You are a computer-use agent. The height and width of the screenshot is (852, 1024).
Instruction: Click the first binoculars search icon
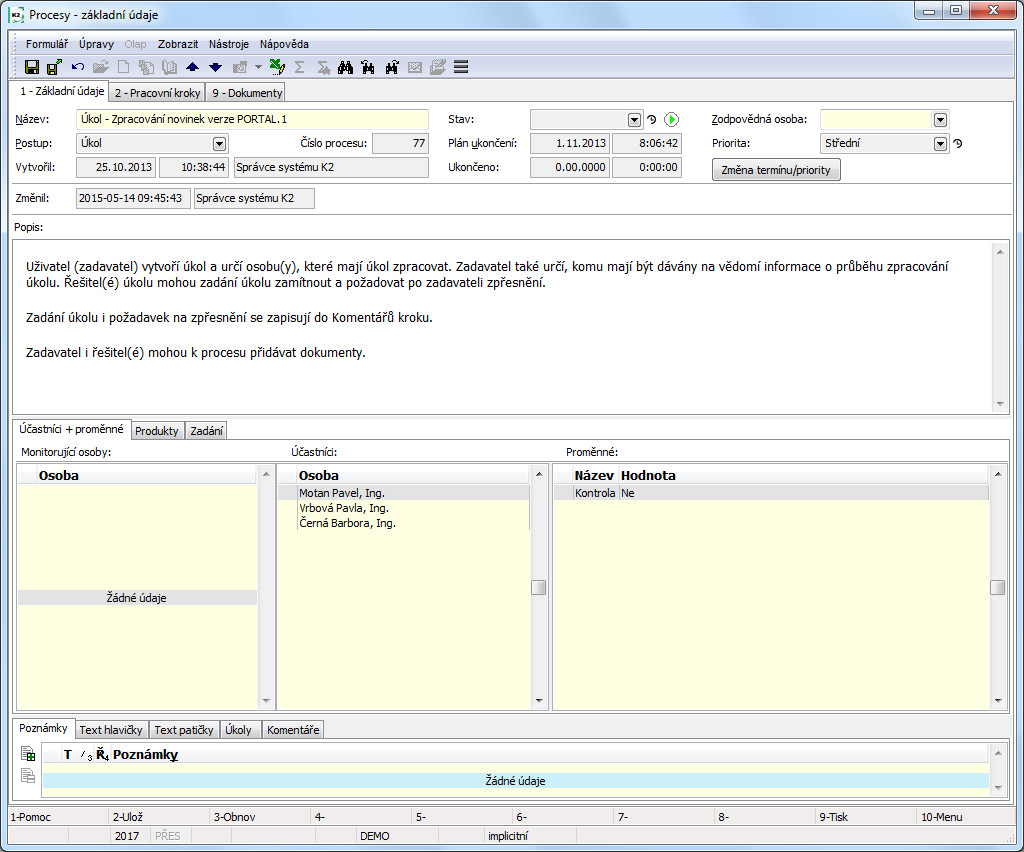click(x=346, y=67)
